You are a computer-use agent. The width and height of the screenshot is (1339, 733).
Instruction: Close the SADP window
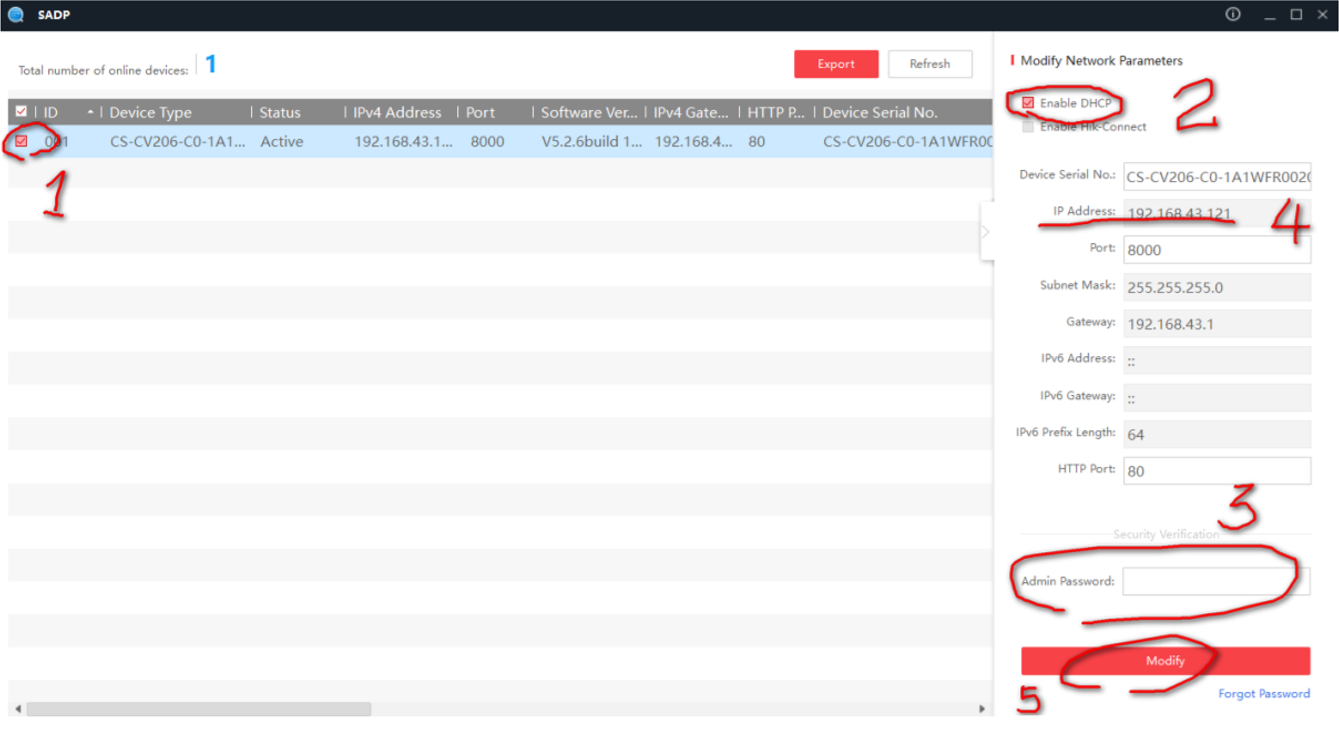[x=1322, y=15]
